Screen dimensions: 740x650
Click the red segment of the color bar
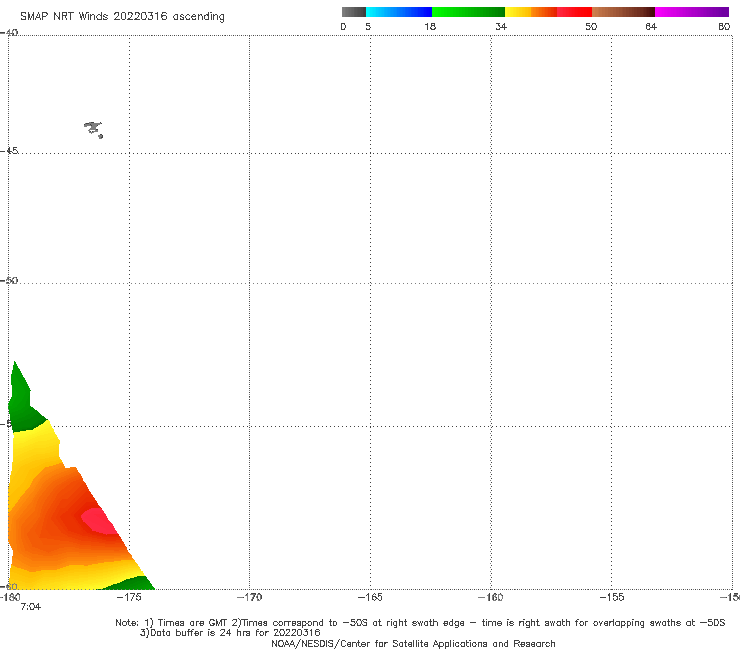point(574,12)
